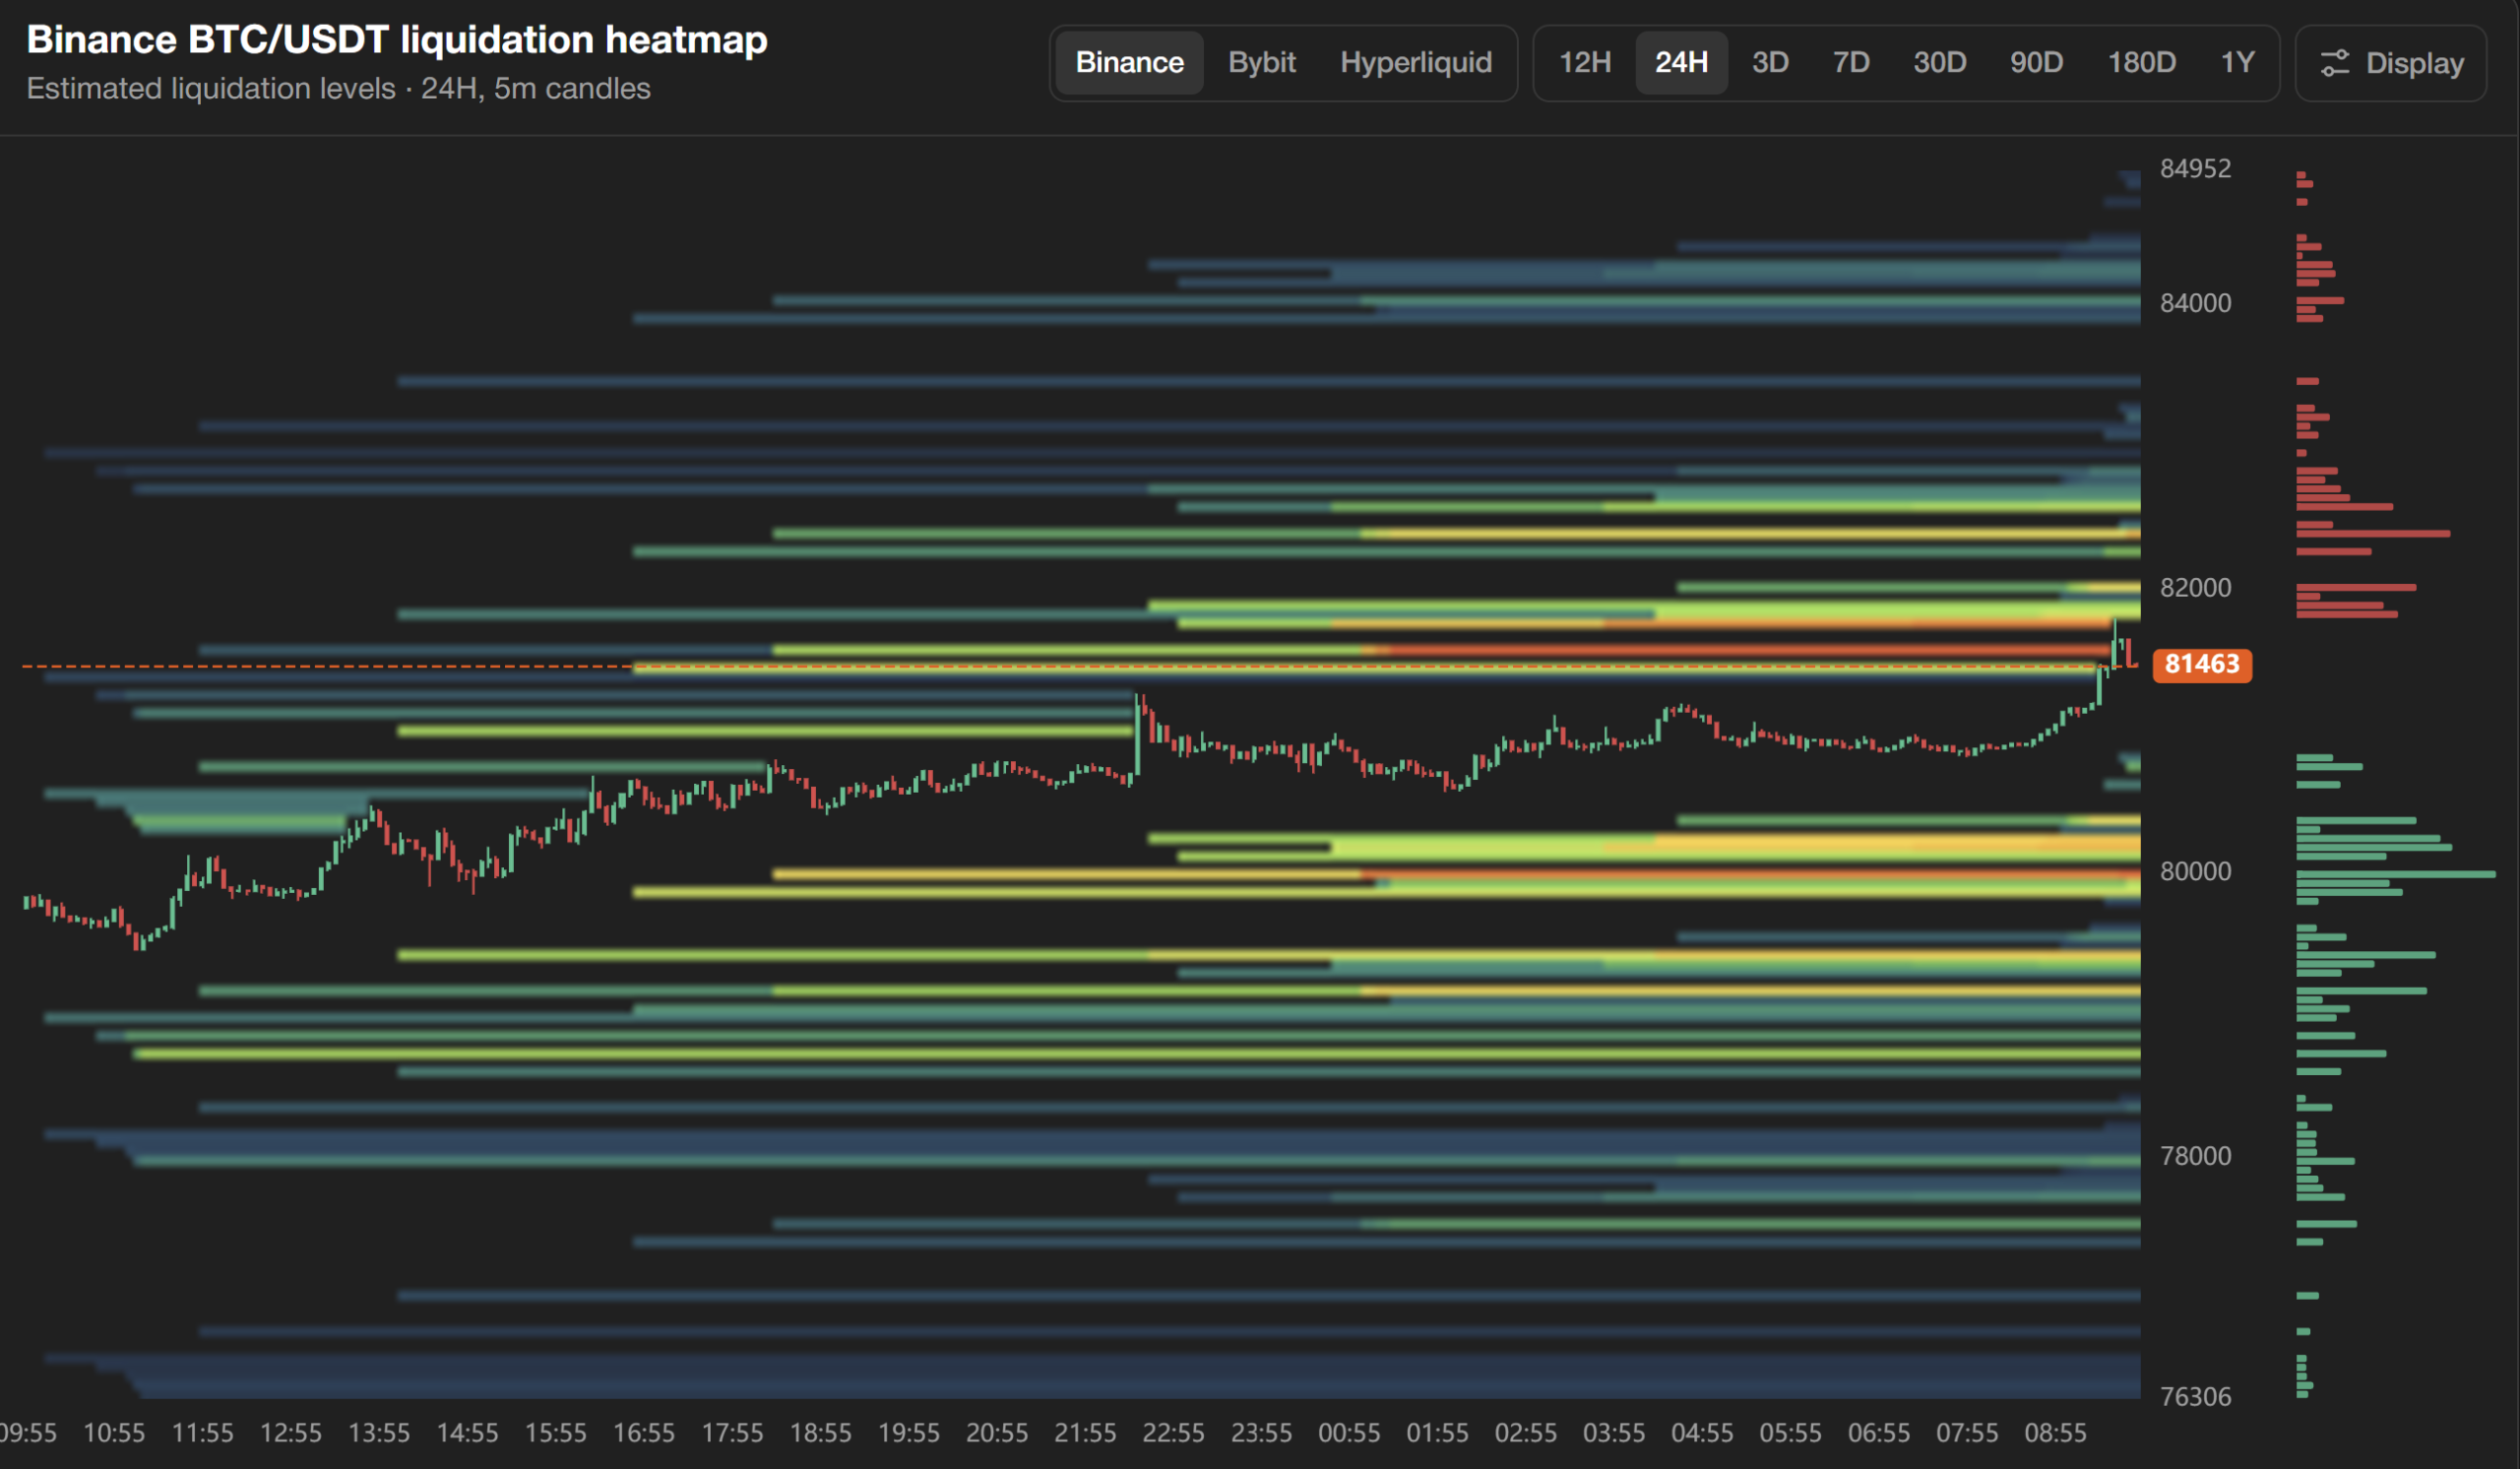This screenshot has height=1469, width=2520.
Task: Click the 78000 price axis label
Action: (x=2195, y=1156)
